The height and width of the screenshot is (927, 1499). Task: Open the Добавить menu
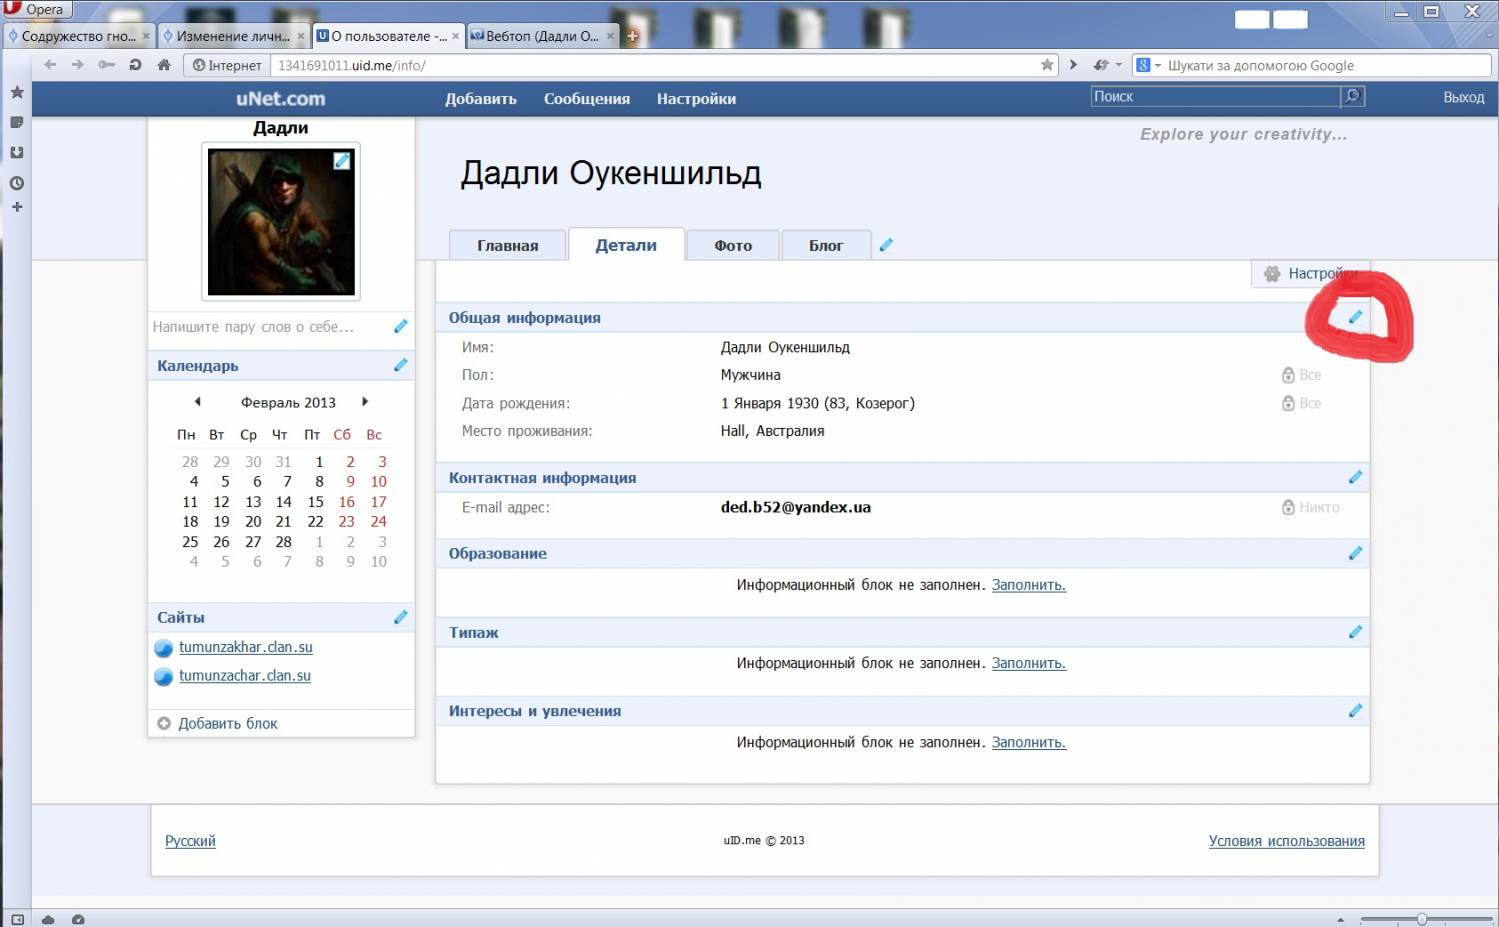click(481, 98)
